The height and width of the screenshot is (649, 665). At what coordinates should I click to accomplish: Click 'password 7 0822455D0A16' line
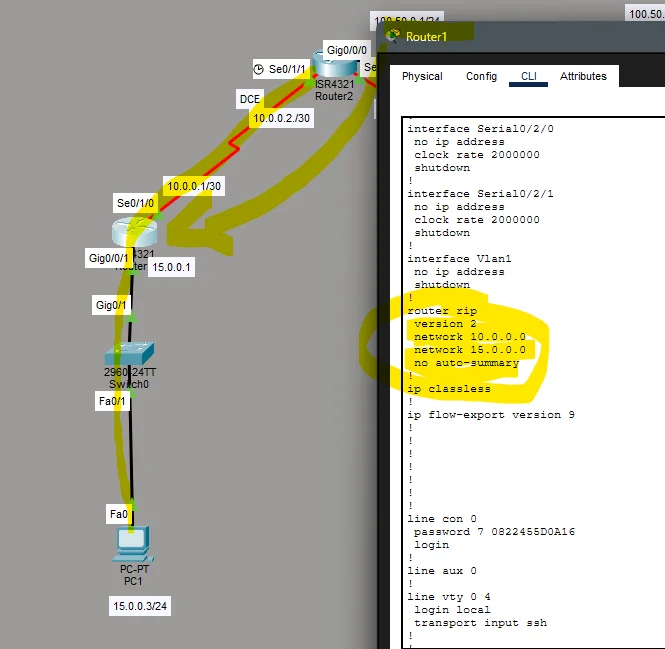[x=494, y=532]
